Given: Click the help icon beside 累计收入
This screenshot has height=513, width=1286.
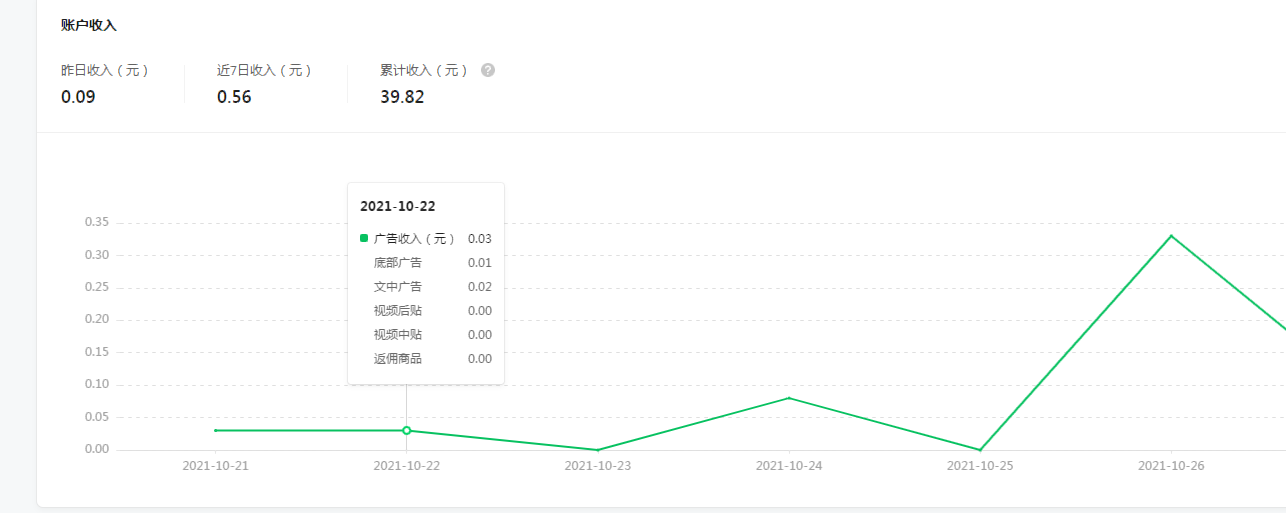Looking at the screenshot, I should click(x=488, y=70).
